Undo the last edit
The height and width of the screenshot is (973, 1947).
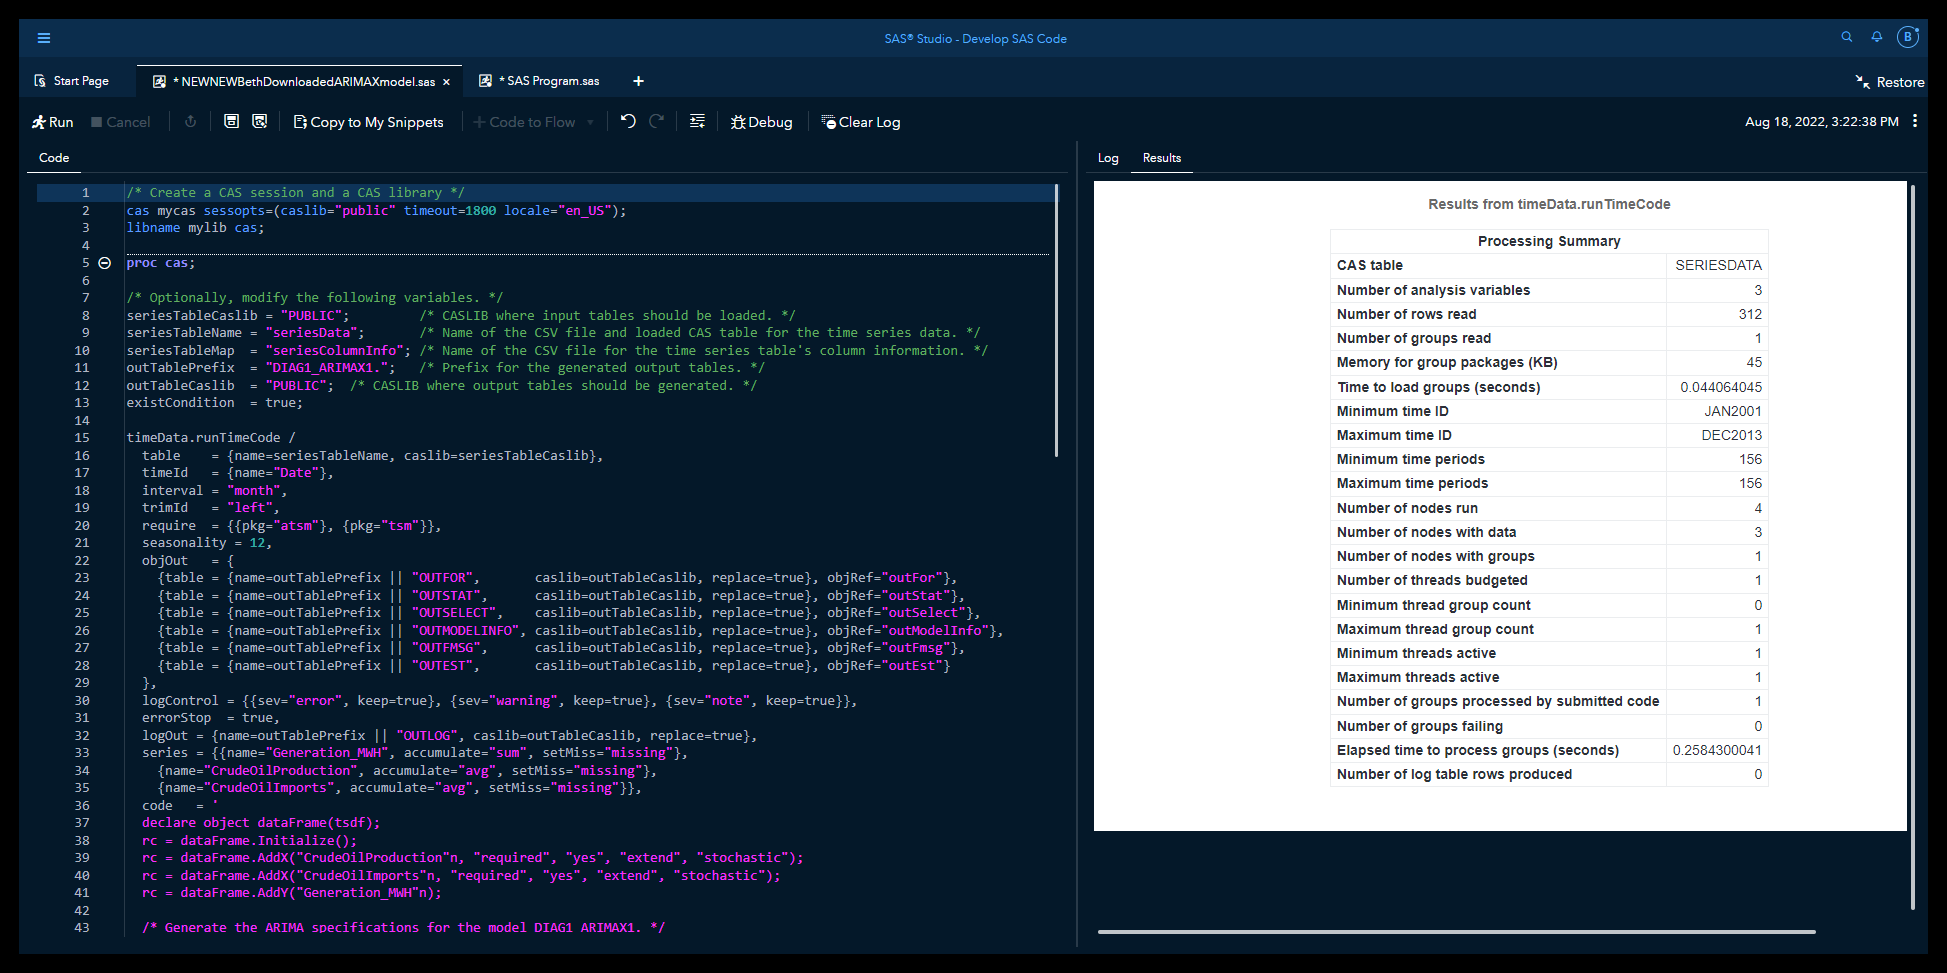pyautogui.click(x=628, y=121)
